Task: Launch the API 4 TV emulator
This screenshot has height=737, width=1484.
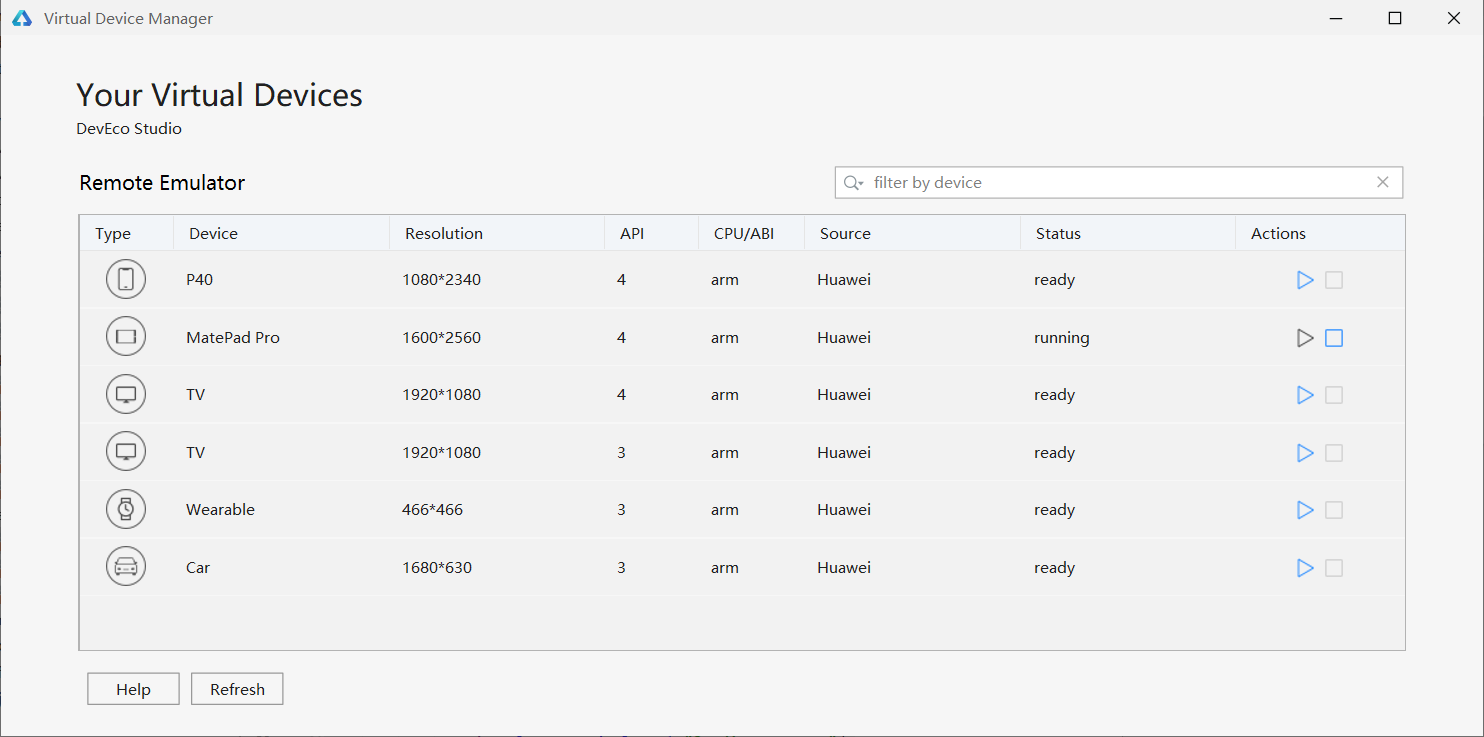Action: [x=1305, y=395]
